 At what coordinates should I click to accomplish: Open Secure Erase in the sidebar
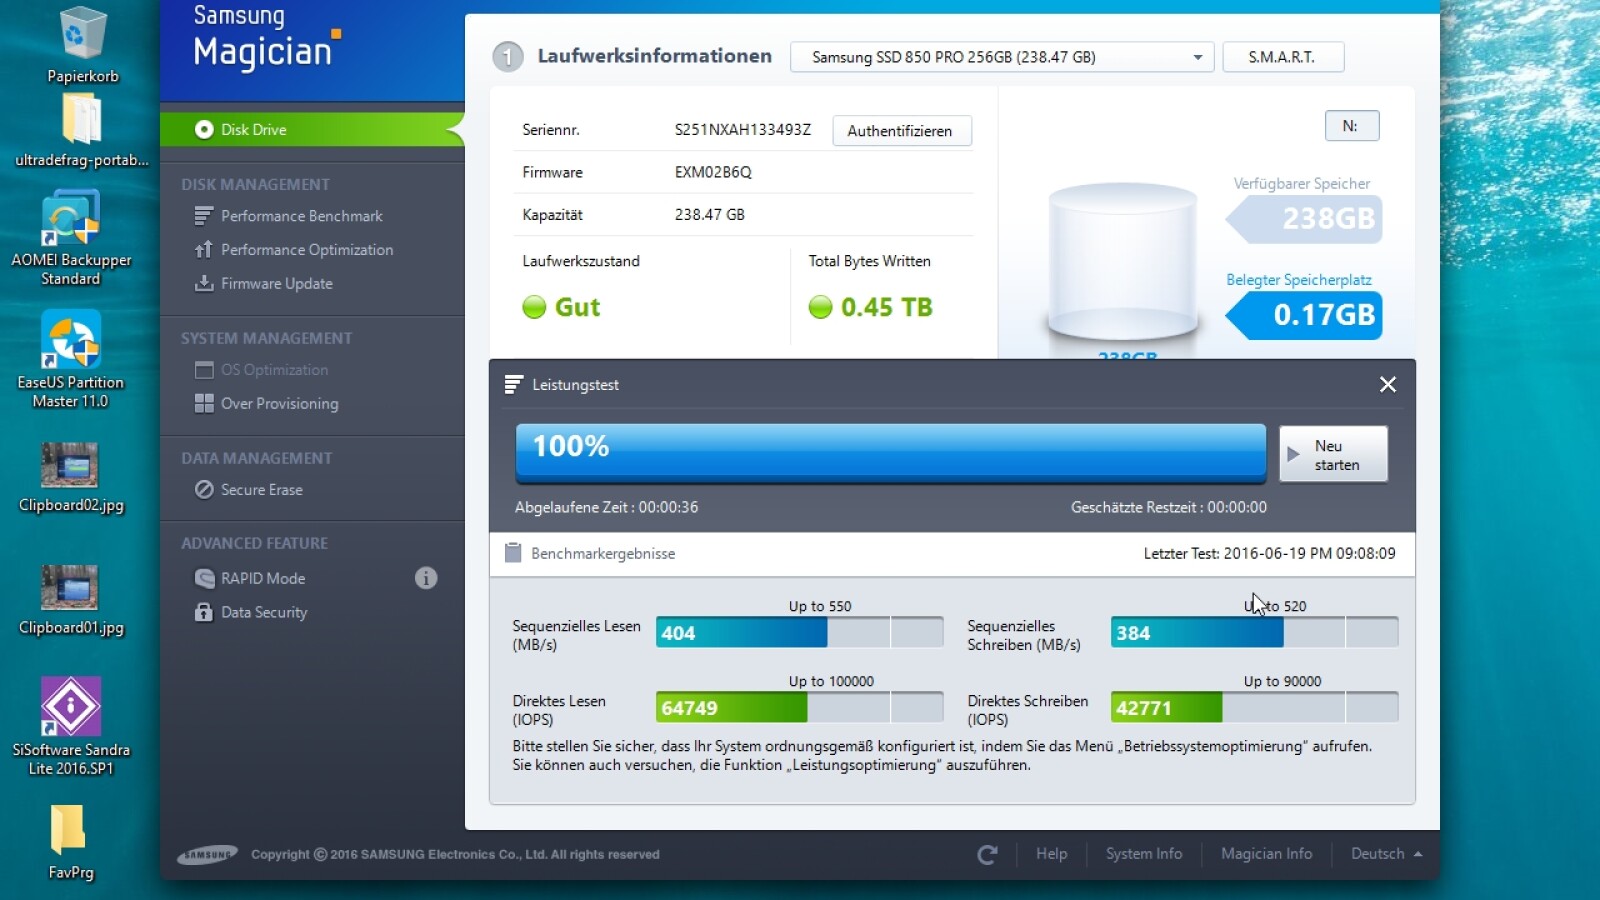[261, 490]
